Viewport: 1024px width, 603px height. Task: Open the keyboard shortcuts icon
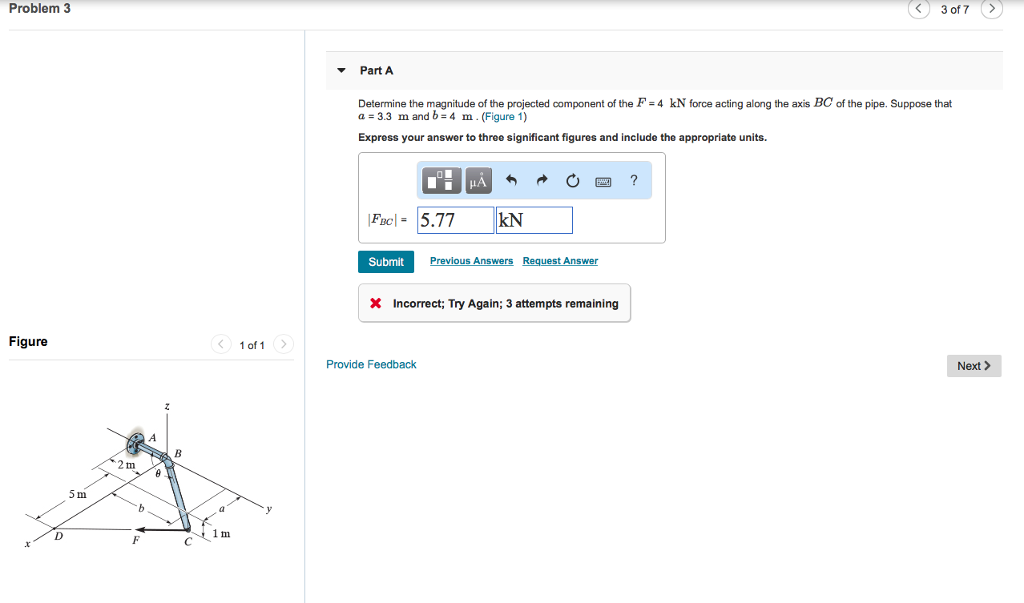[x=604, y=181]
